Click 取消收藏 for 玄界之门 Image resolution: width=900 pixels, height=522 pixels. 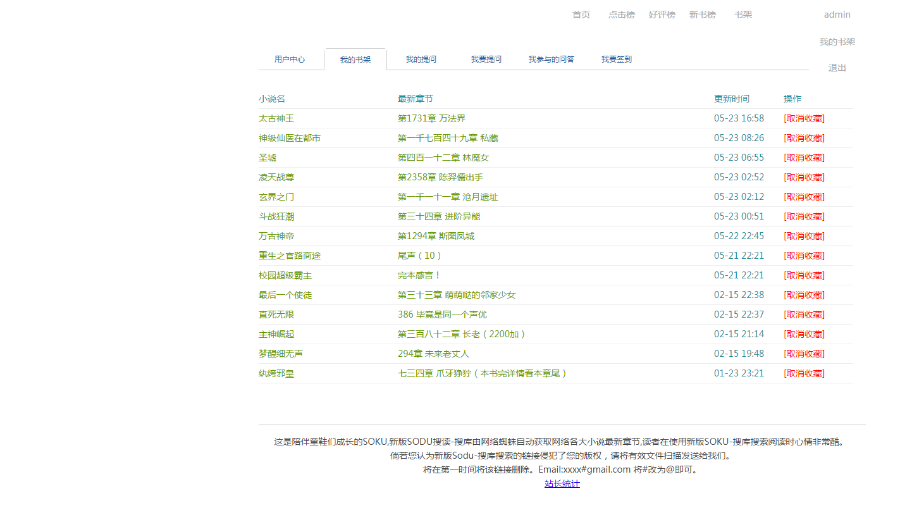[x=804, y=196]
